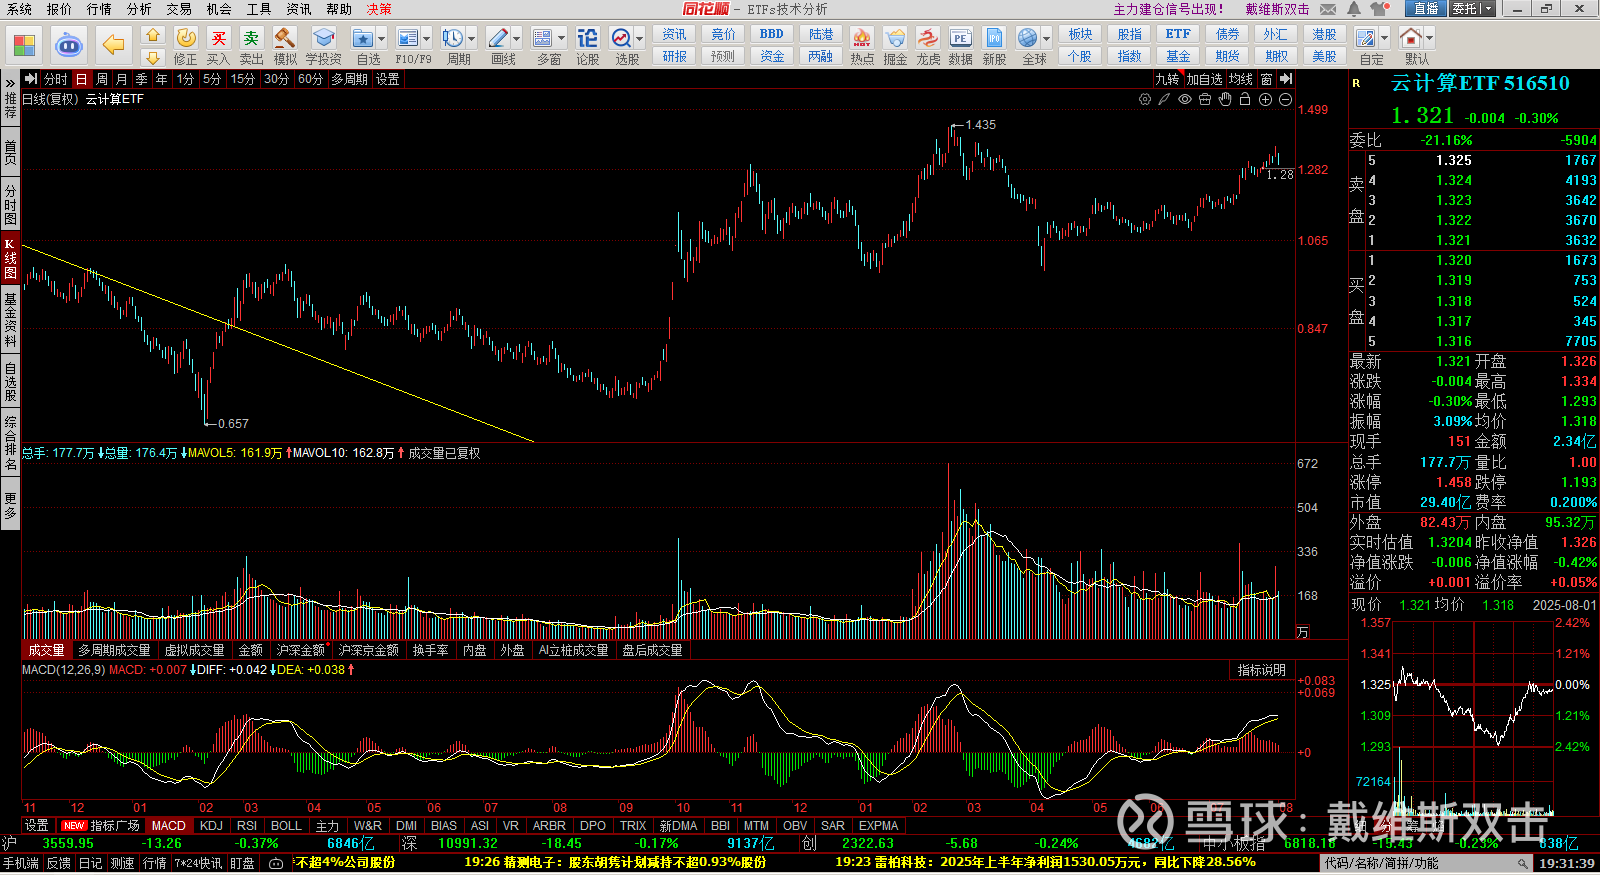
Task: Expand the 自选 dropdown arrow
Action: tap(382, 40)
